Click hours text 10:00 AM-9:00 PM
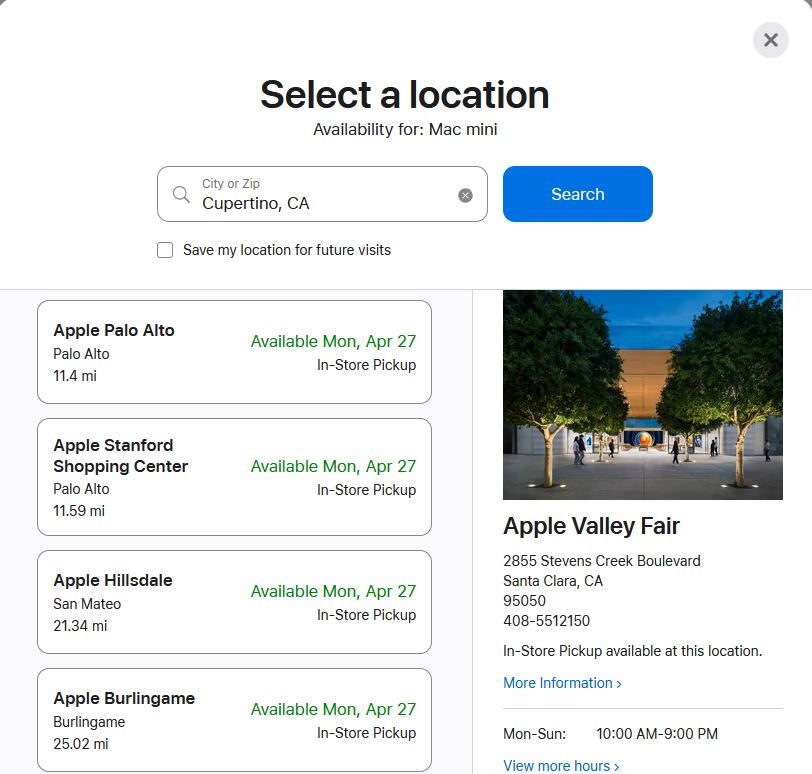 click(x=657, y=734)
